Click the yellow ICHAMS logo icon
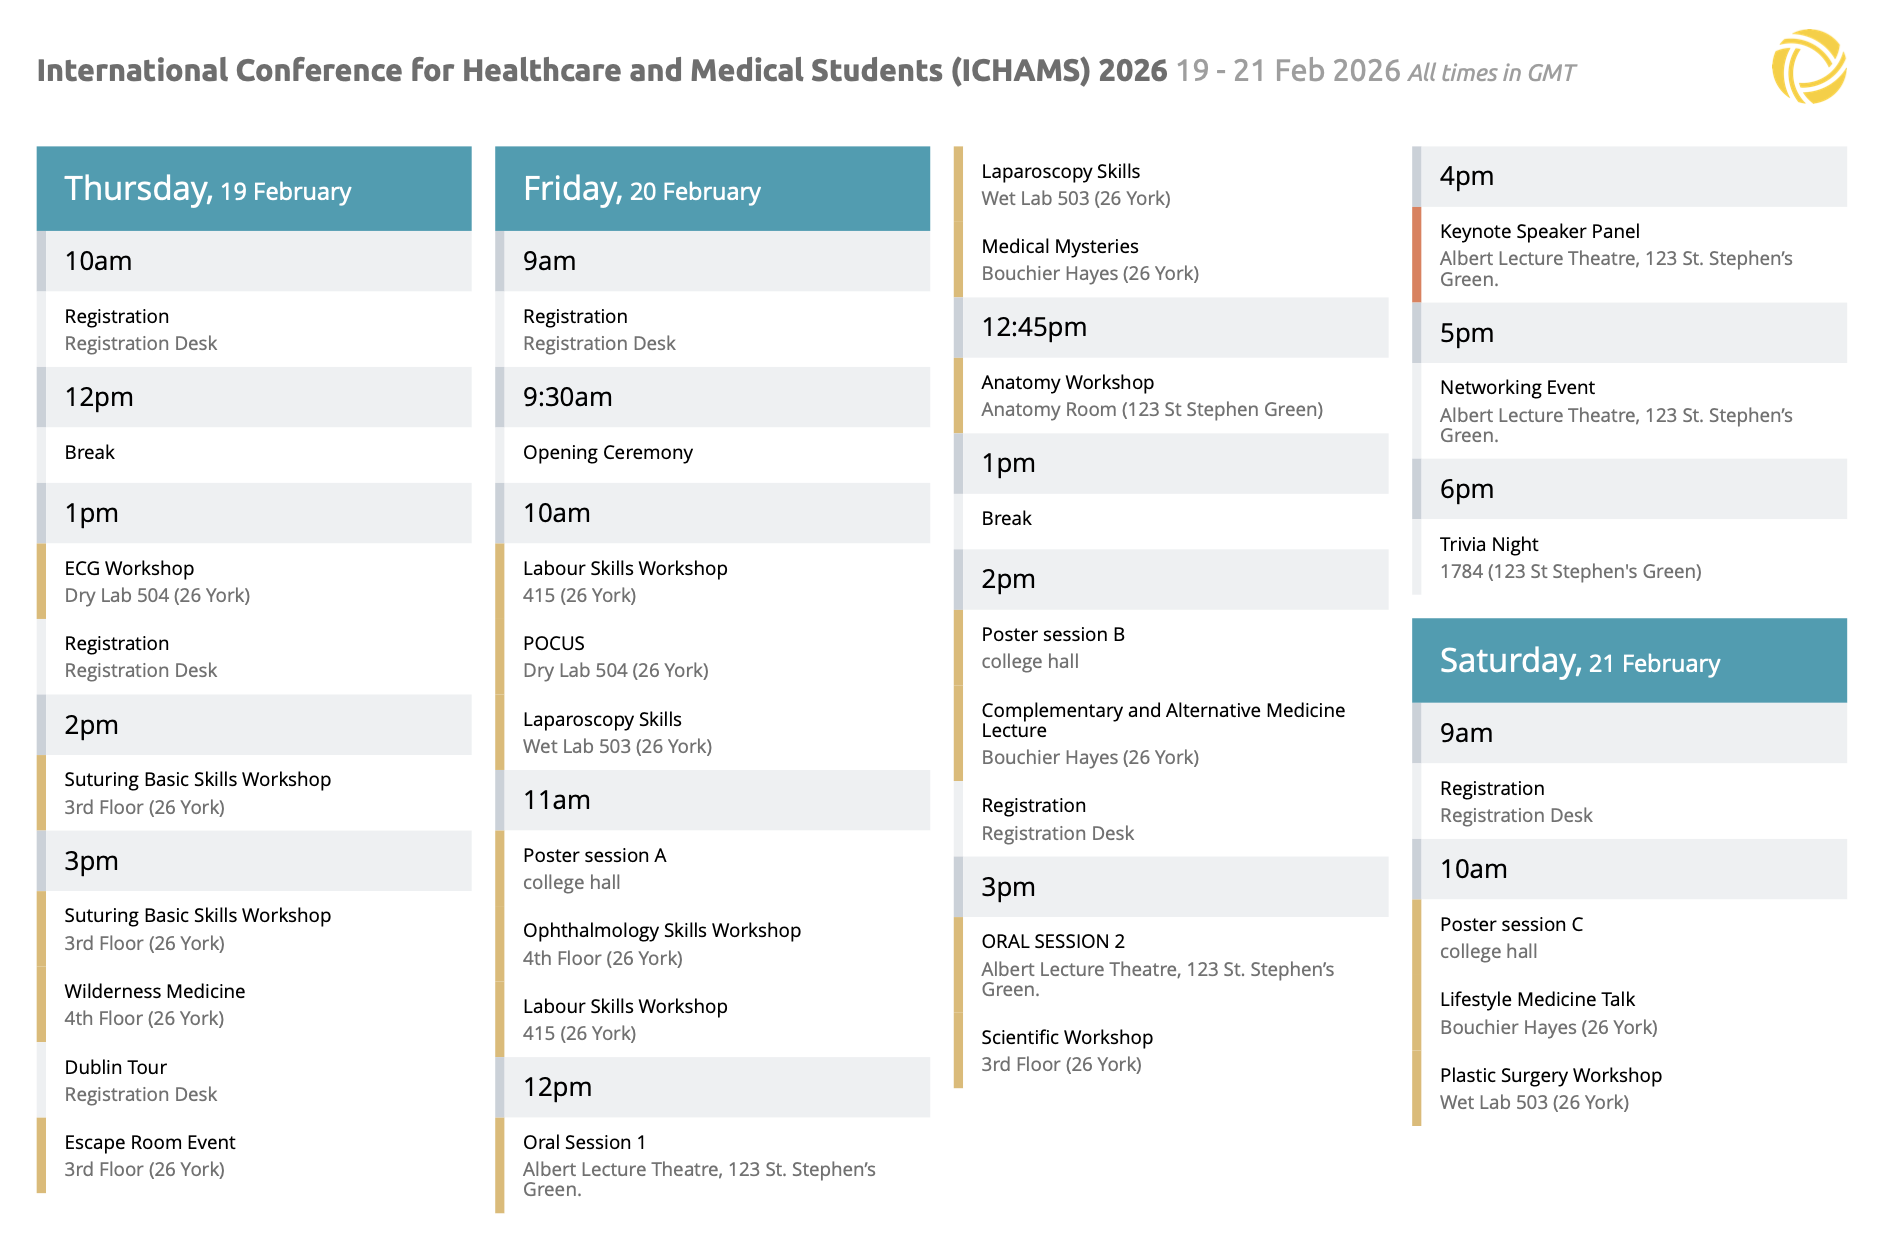 pos(1809,66)
